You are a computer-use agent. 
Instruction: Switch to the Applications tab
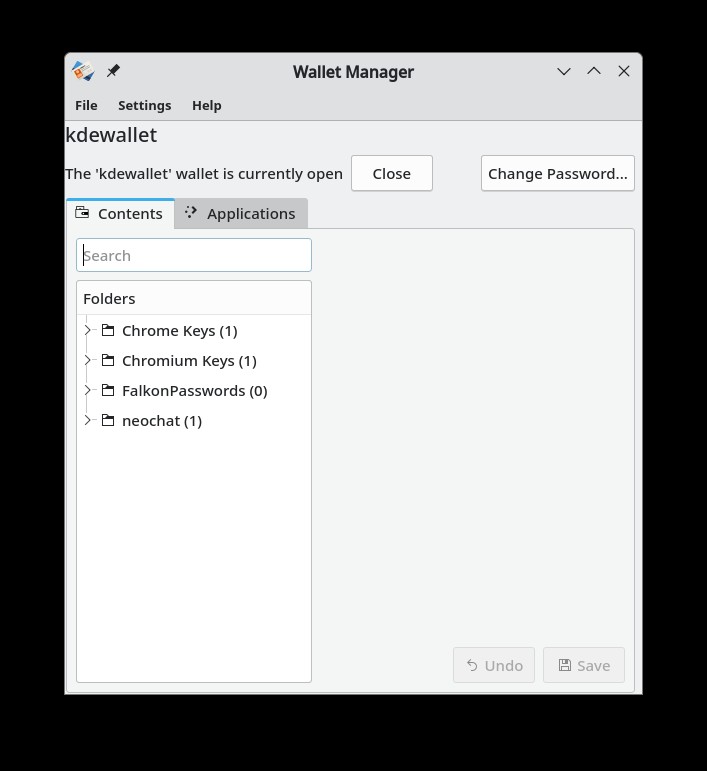tap(241, 213)
